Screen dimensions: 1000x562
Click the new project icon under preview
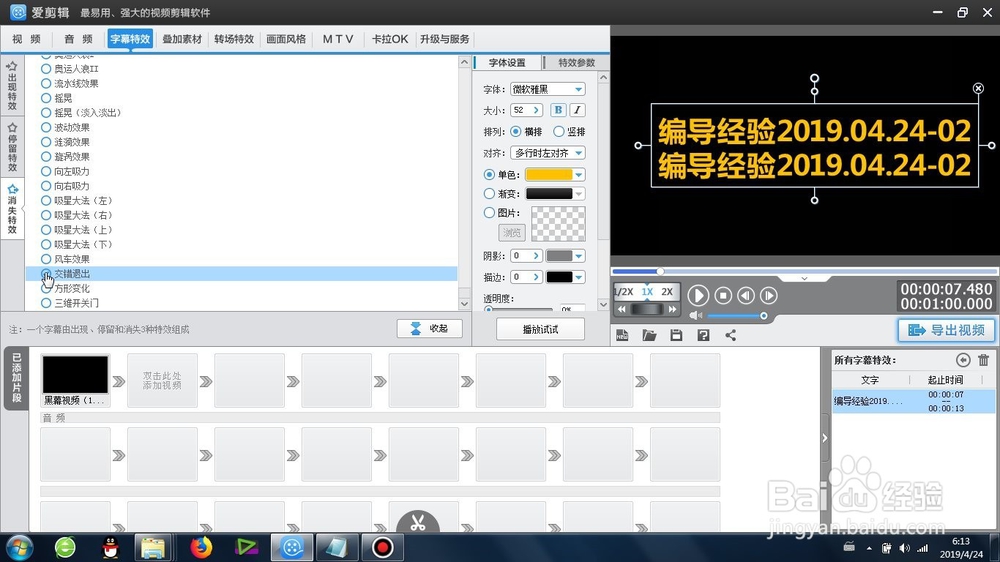click(622, 335)
